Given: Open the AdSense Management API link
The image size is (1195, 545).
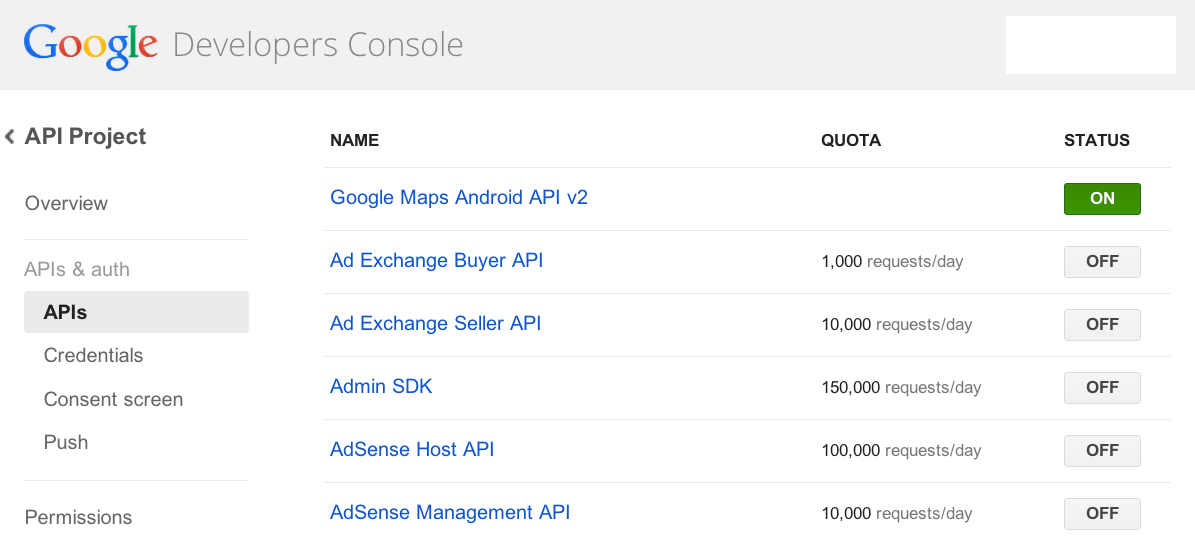Looking at the screenshot, I should click(x=450, y=513).
